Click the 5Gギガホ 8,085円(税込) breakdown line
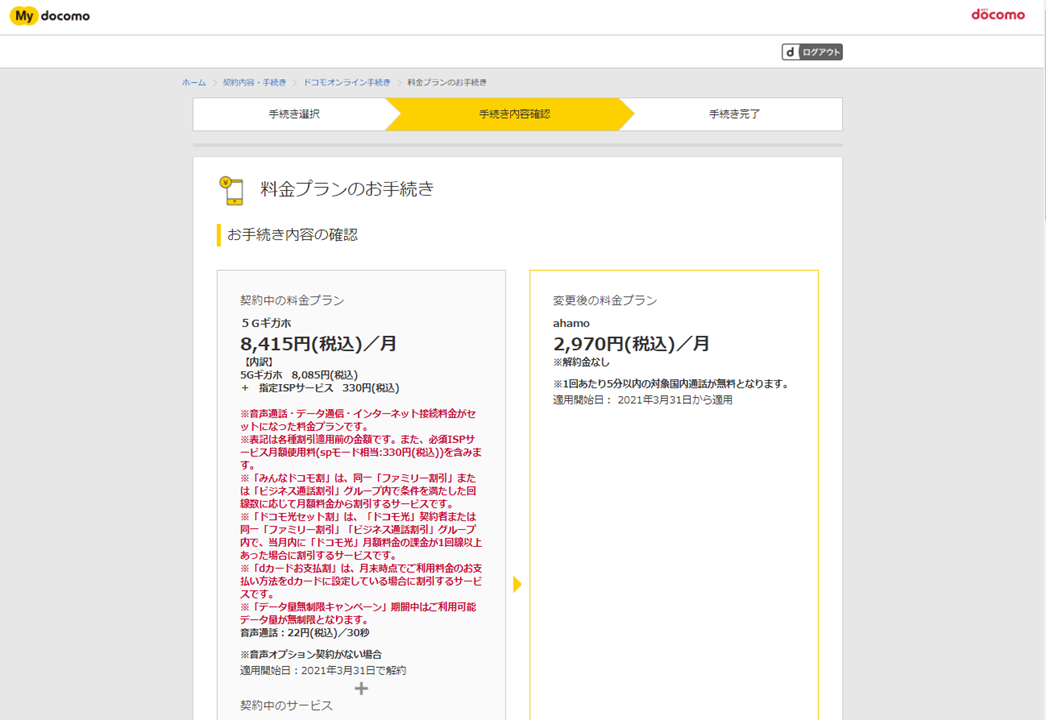Viewport: 1046px width, 720px height. click(299, 375)
